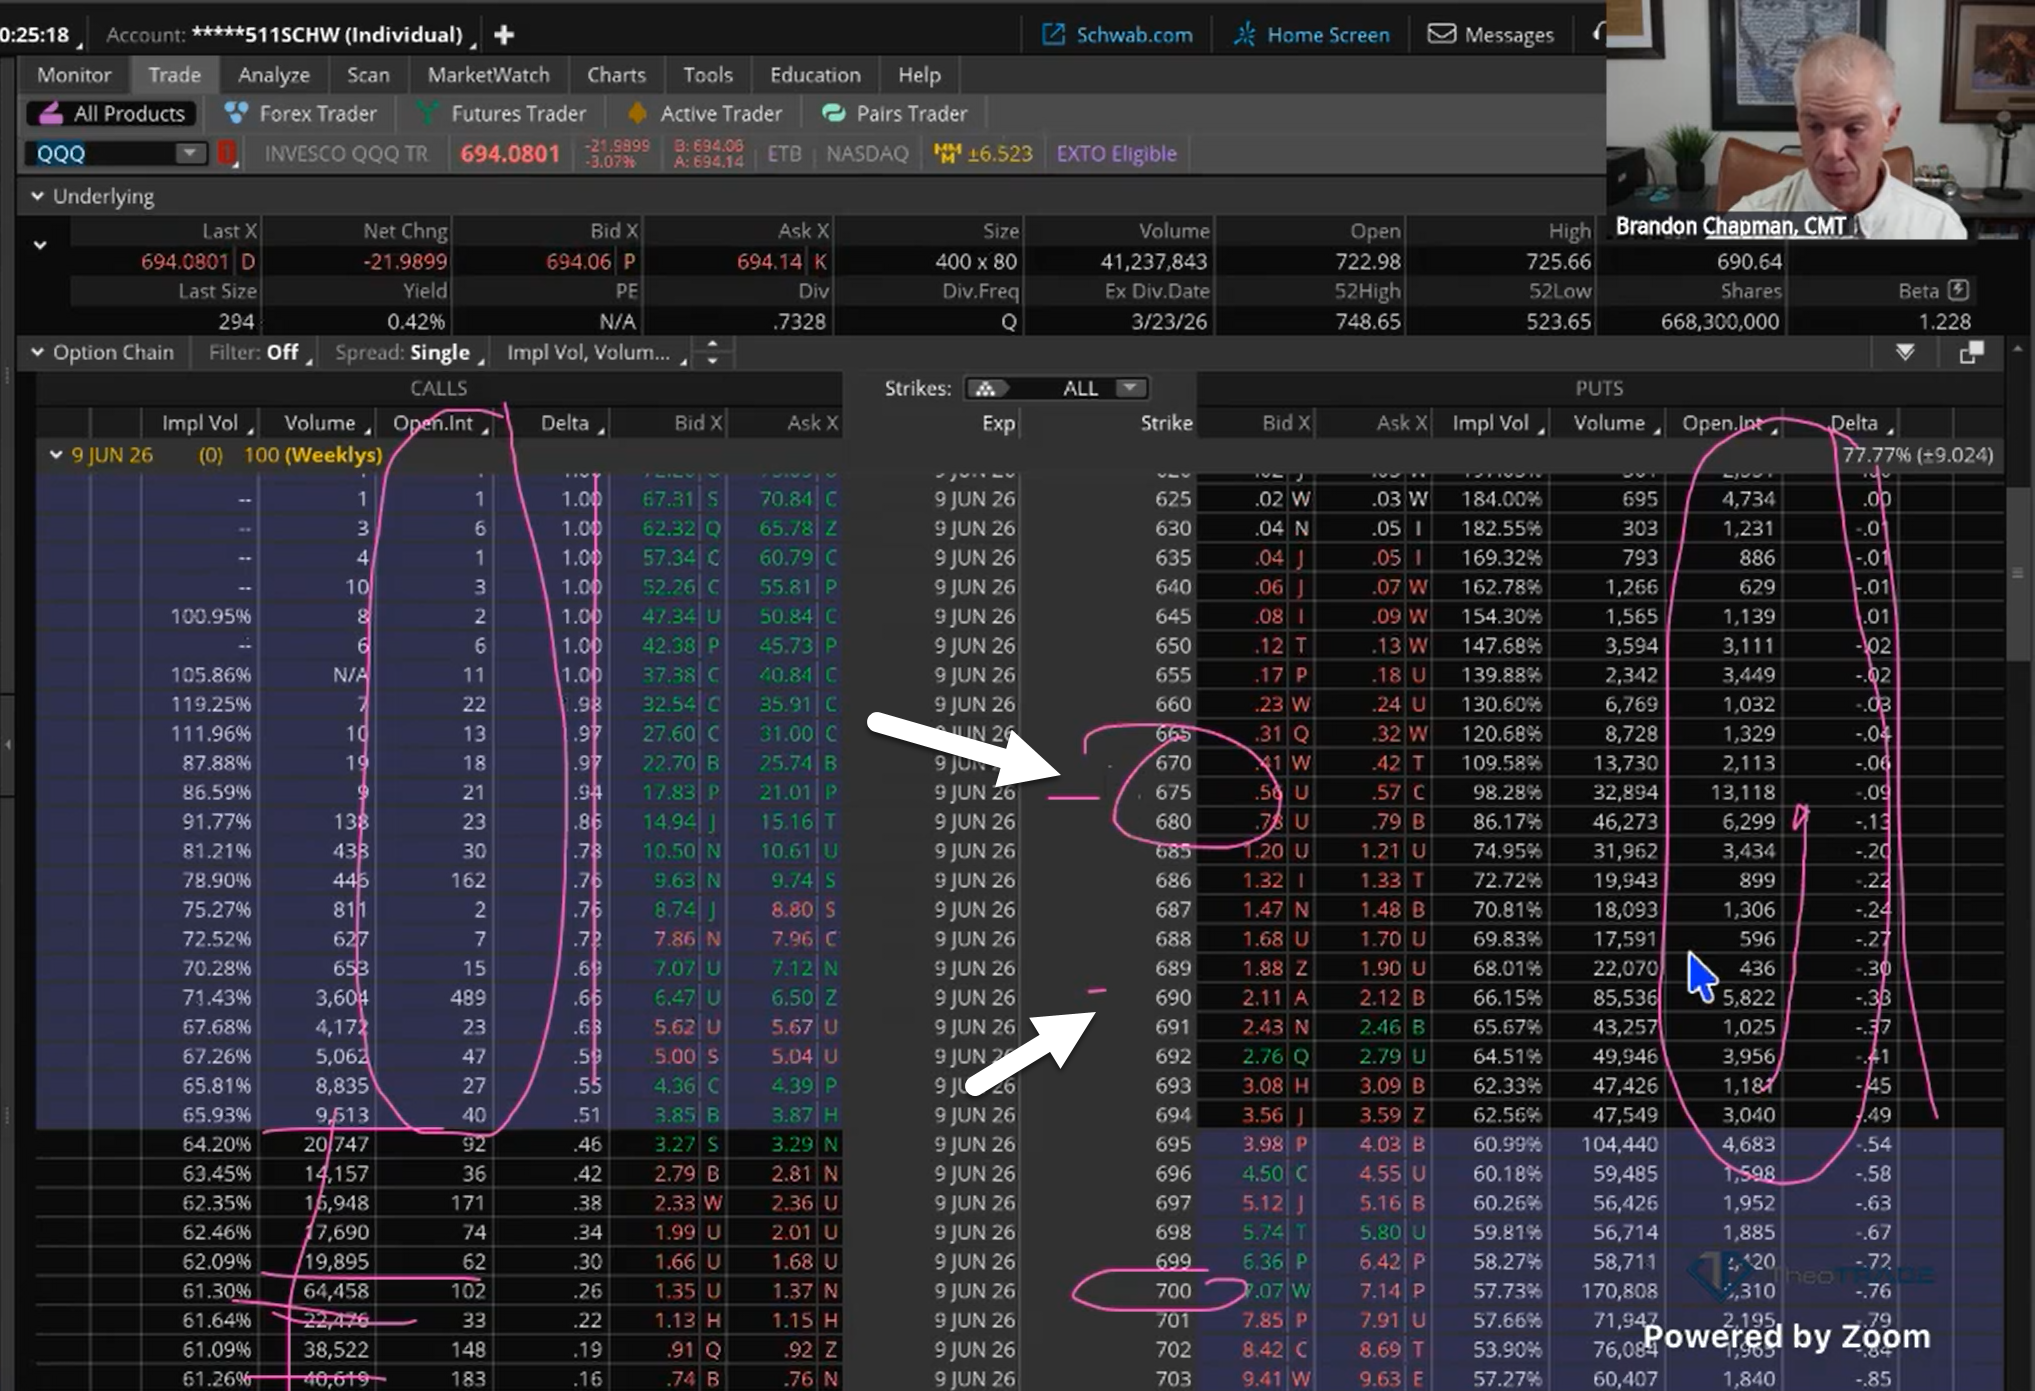Switch to the Scan tab

tap(368, 75)
